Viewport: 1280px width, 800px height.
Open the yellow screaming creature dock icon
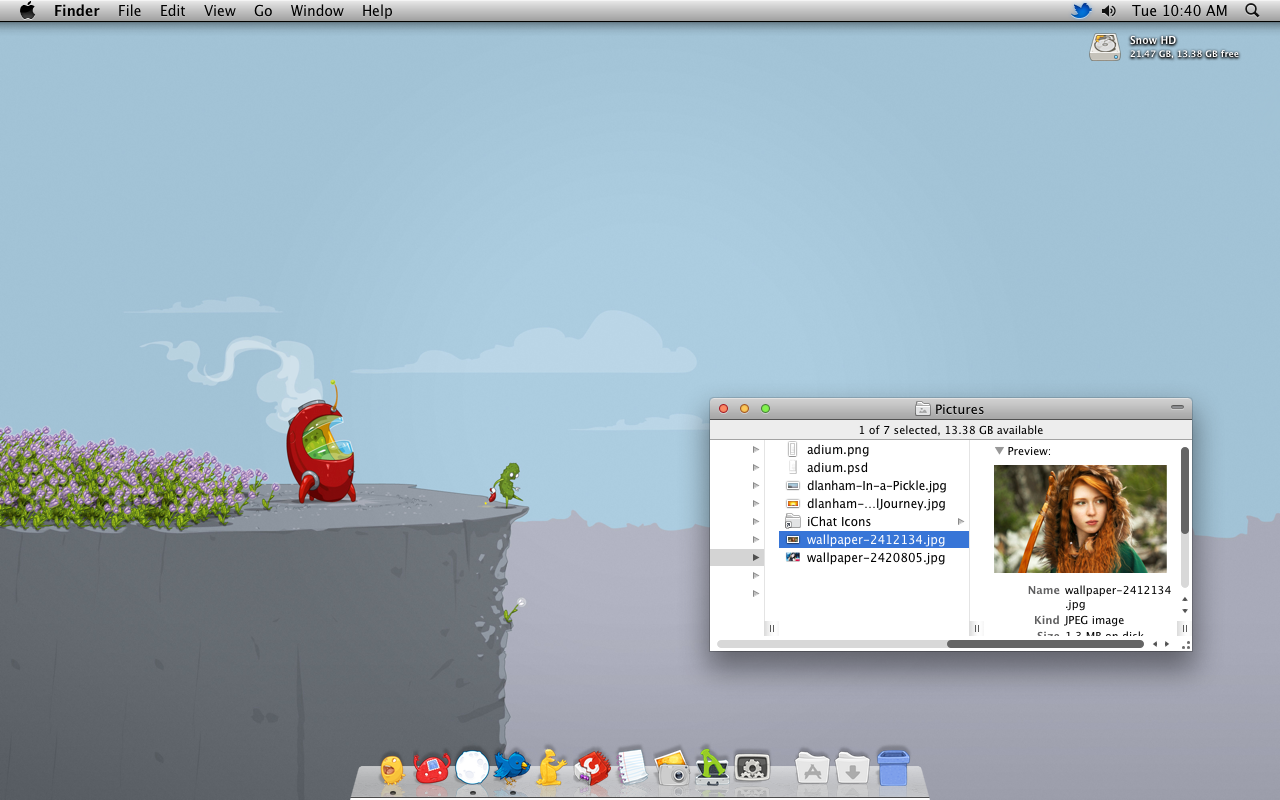[x=392, y=768]
